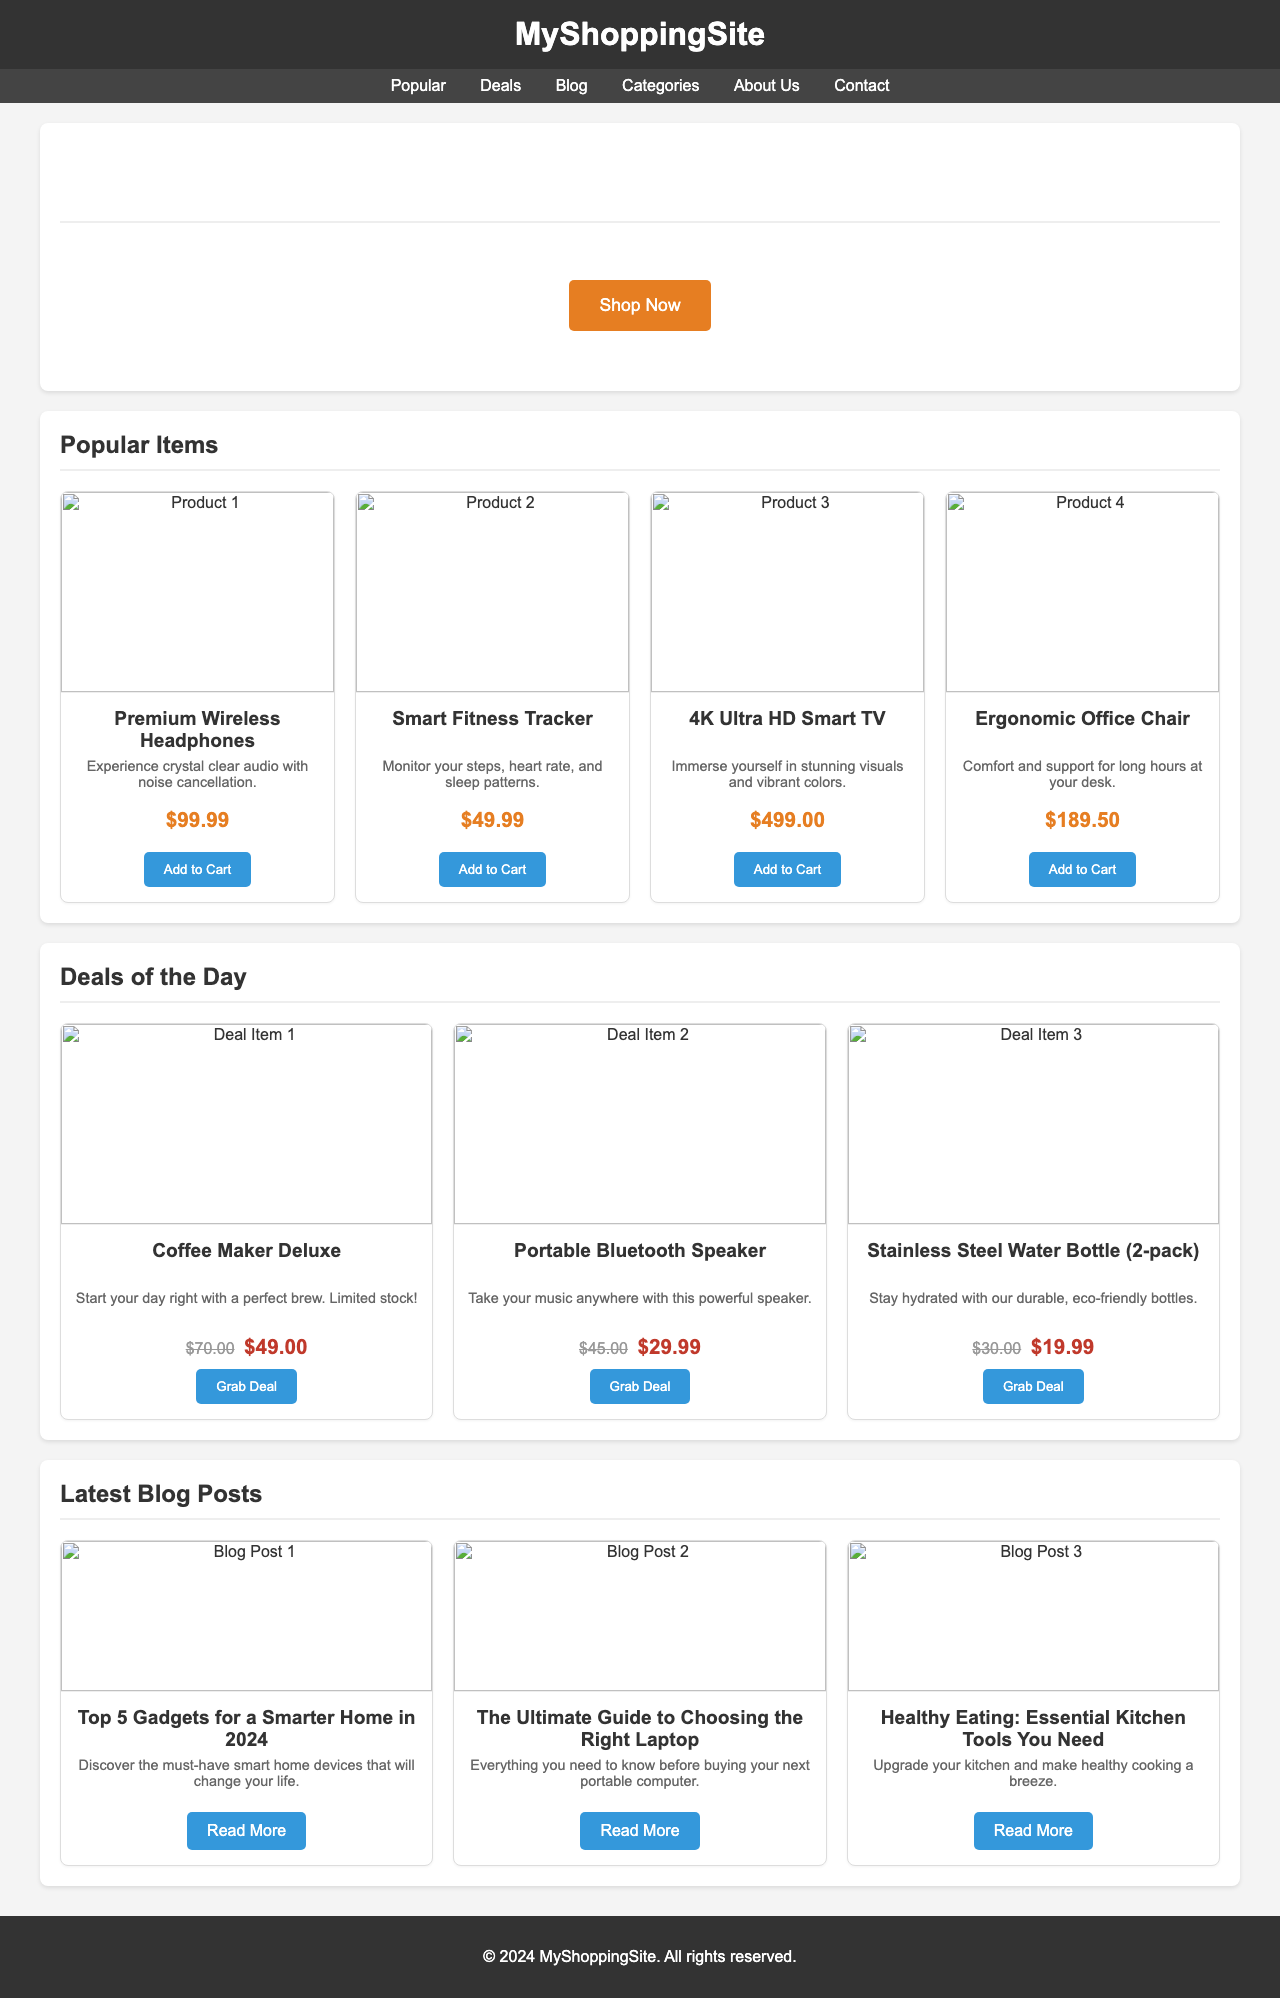Image resolution: width=1280 pixels, height=1998 pixels.
Task: Add 4K Ultra HD Smart TV to cart
Action: [x=786, y=869]
